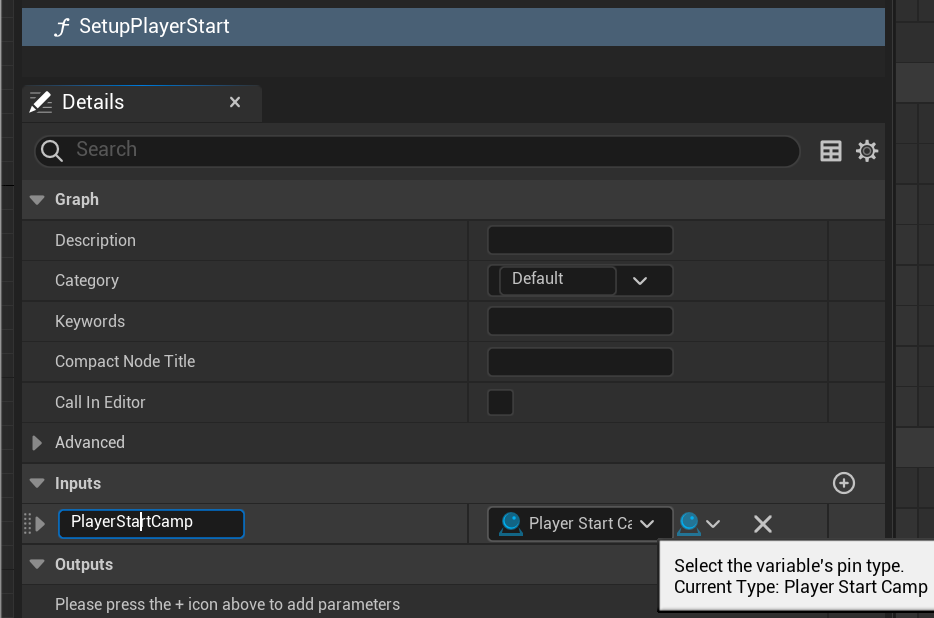Screen dimensions: 934x618
Task: Expand the PlayerStartCamp parameter row arrow
Action: [41, 524]
